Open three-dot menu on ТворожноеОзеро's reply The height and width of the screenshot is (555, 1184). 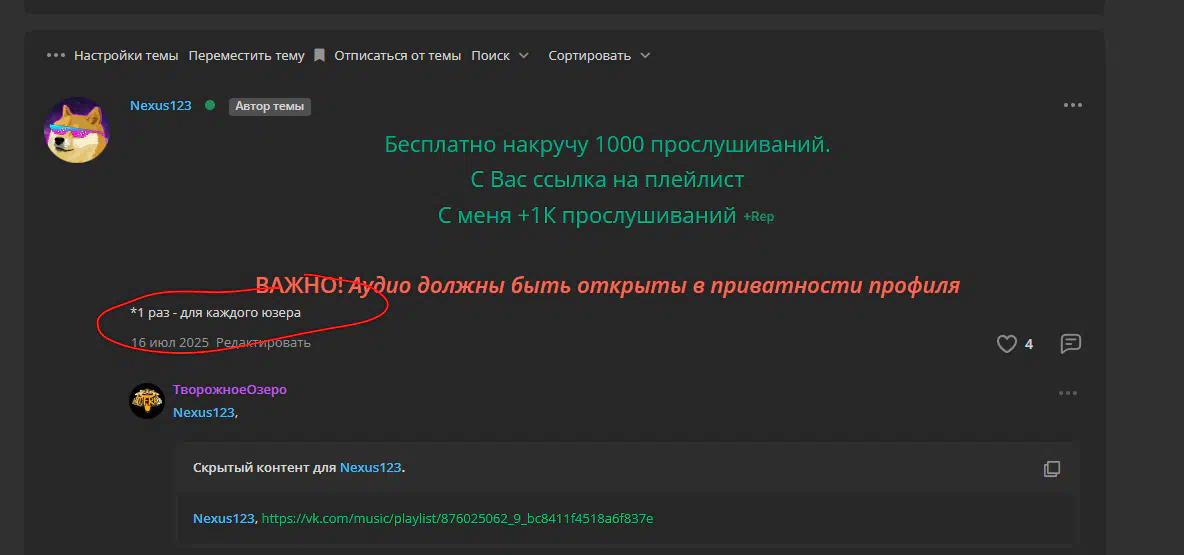click(1068, 393)
